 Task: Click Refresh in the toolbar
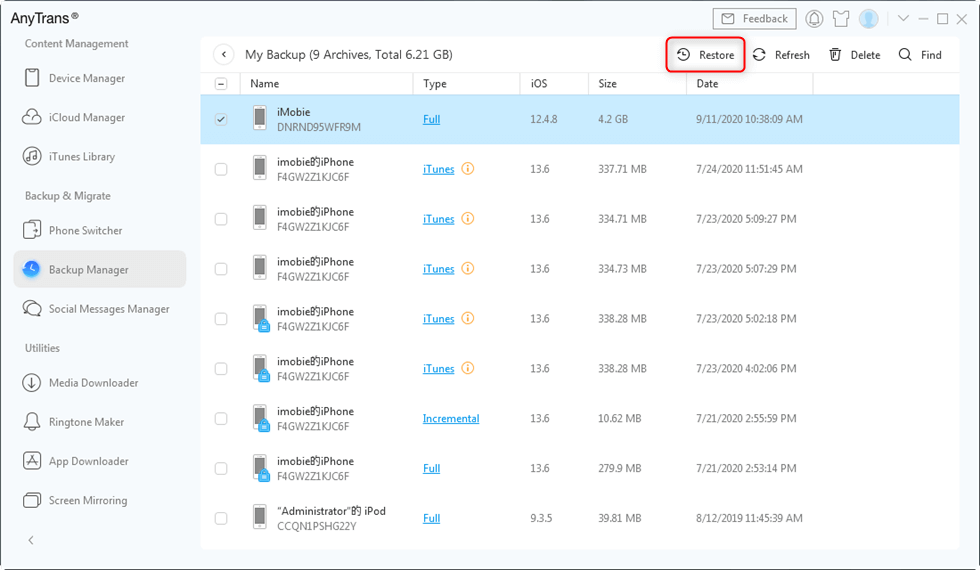781,55
